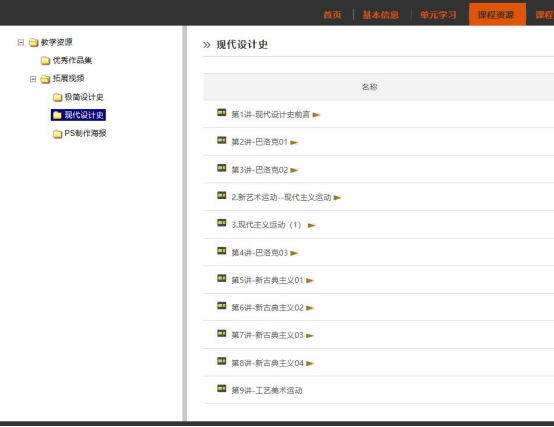Viewport: 554px width, 427px height.
Task: Open the 第7讲-新古典主义03 link
Action: coord(267,335)
